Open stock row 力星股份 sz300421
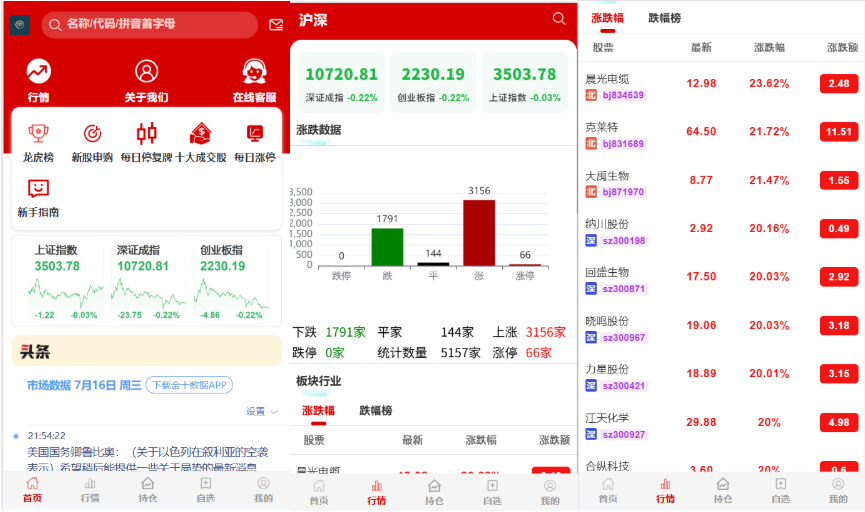 (x=721, y=377)
